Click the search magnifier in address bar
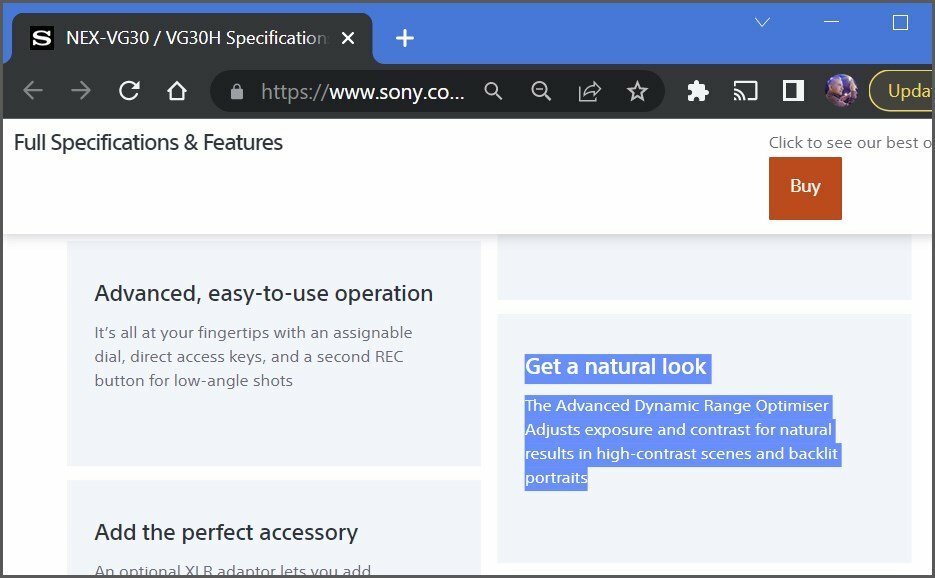935x578 pixels. 493,91
